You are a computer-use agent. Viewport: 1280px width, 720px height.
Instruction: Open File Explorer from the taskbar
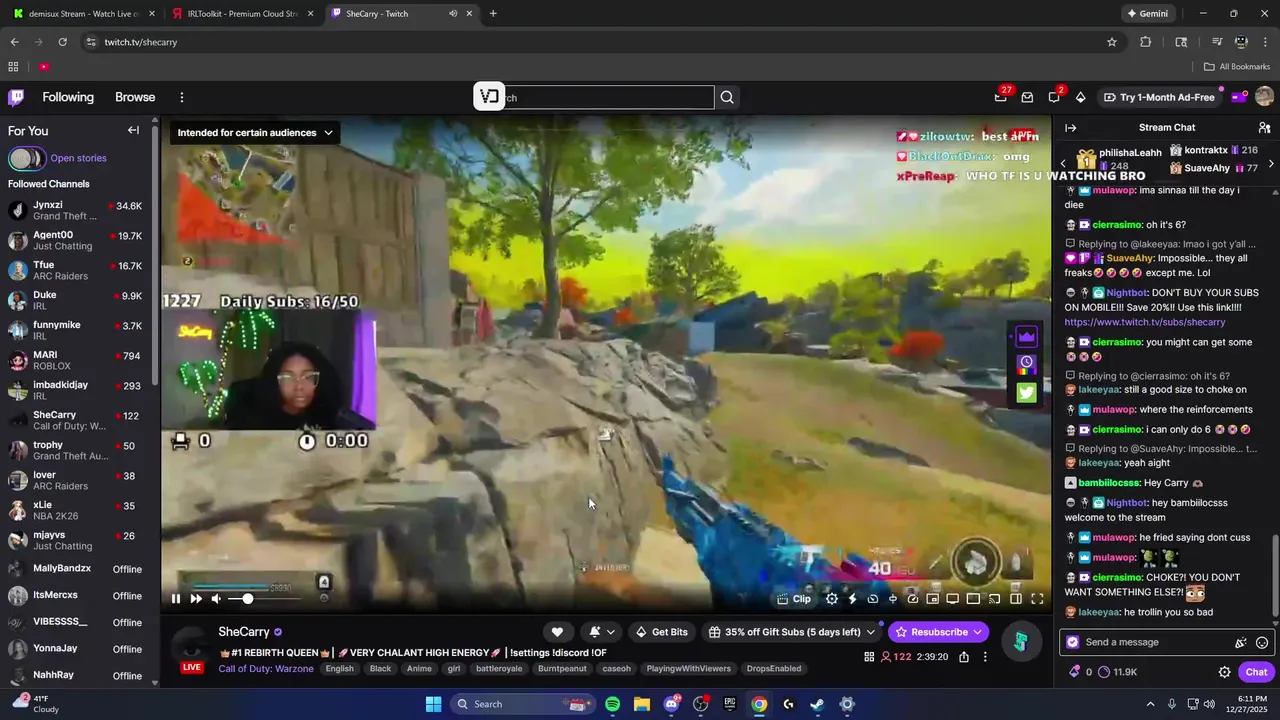(641, 704)
